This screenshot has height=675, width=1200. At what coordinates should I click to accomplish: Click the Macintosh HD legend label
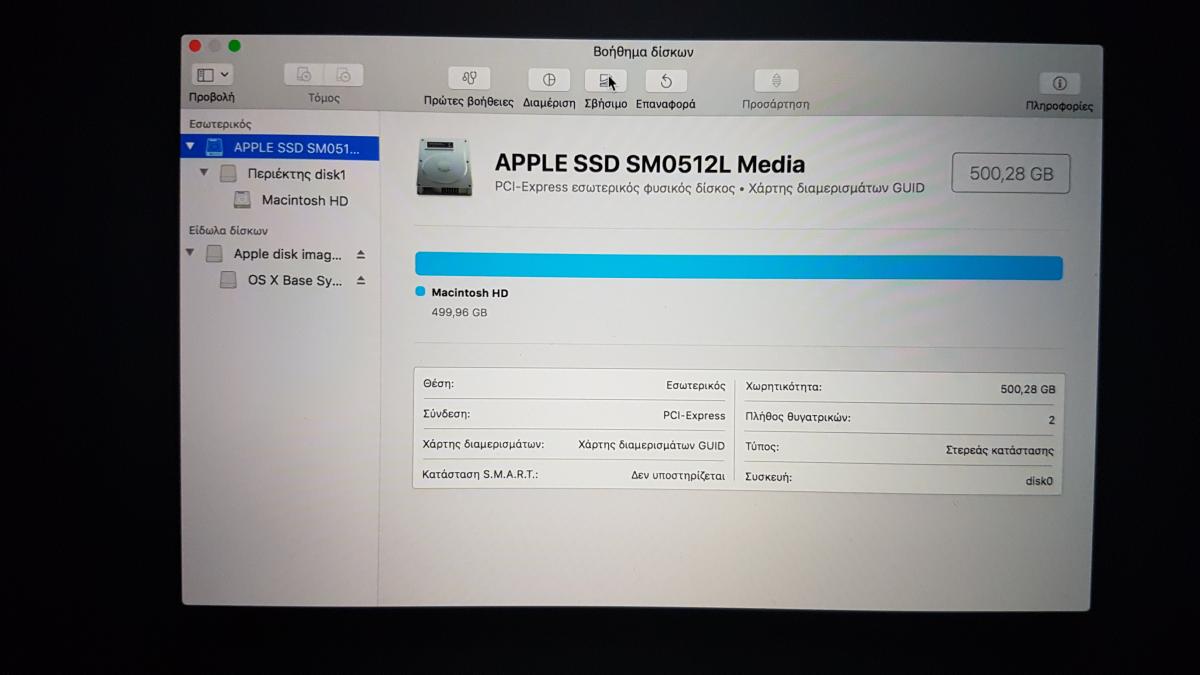click(470, 293)
